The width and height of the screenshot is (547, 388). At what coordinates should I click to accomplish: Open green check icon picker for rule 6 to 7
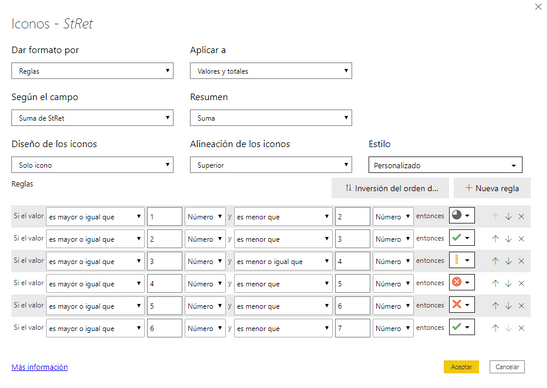click(x=462, y=327)
